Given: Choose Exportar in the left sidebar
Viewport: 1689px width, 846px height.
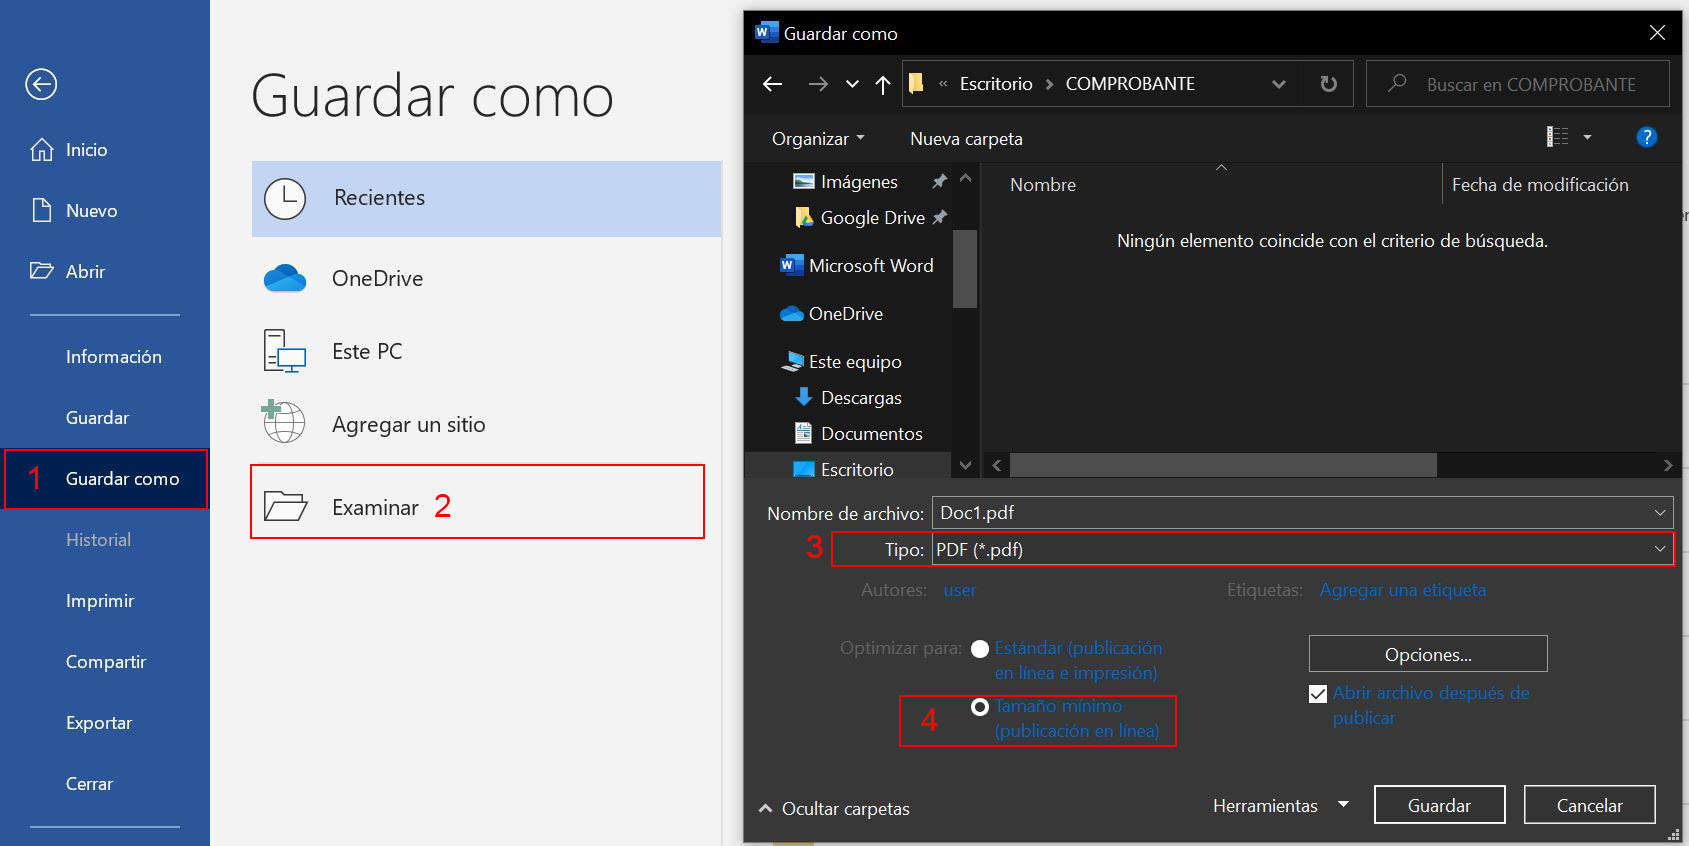Looking at the screenshot, I should [x=99, y=723].
